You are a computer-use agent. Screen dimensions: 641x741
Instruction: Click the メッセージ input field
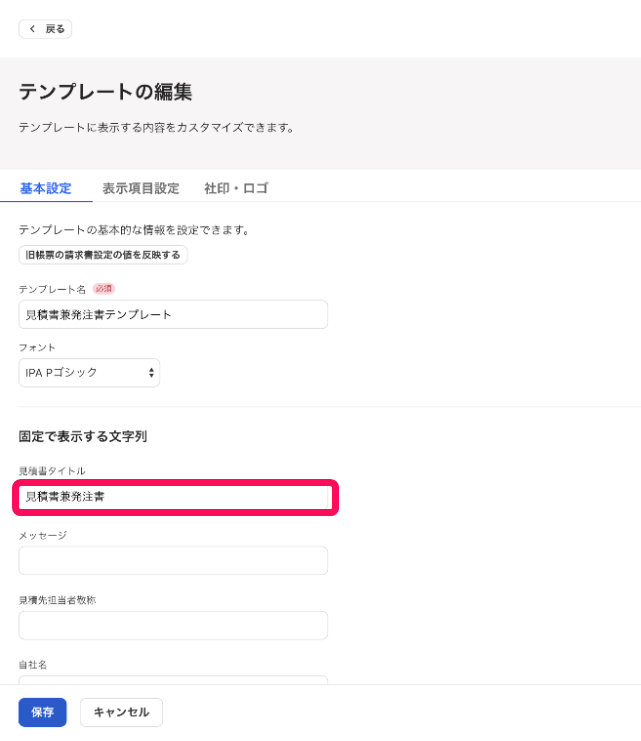173,560
